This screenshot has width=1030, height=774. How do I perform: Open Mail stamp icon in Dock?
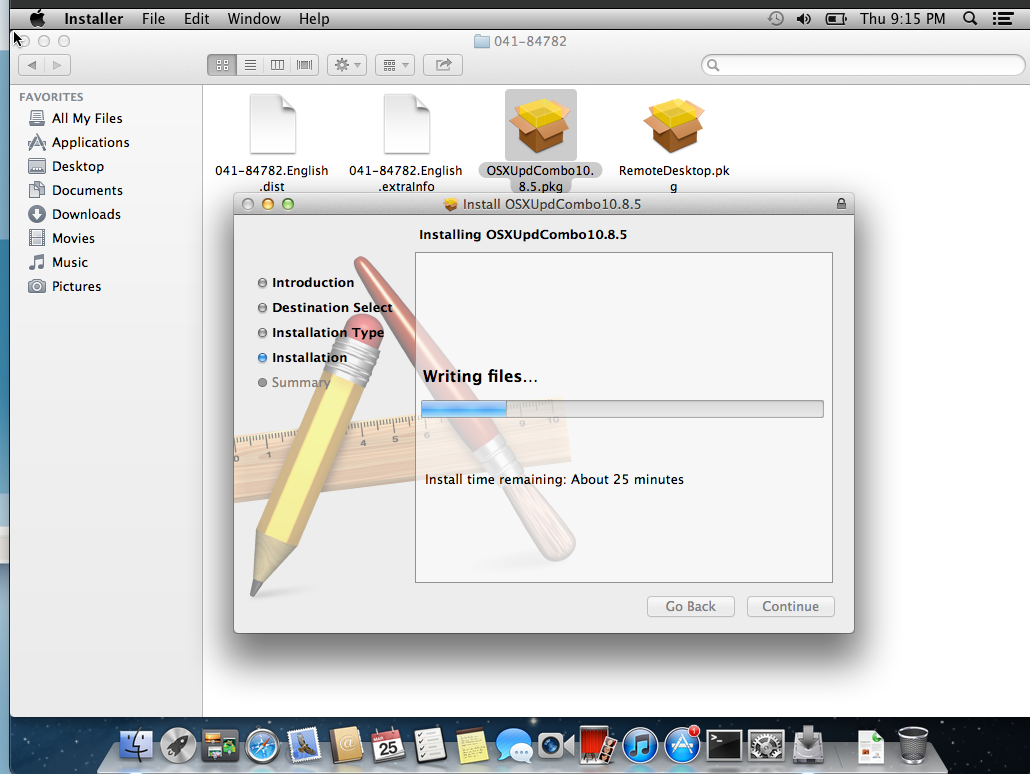coord(304,746)
